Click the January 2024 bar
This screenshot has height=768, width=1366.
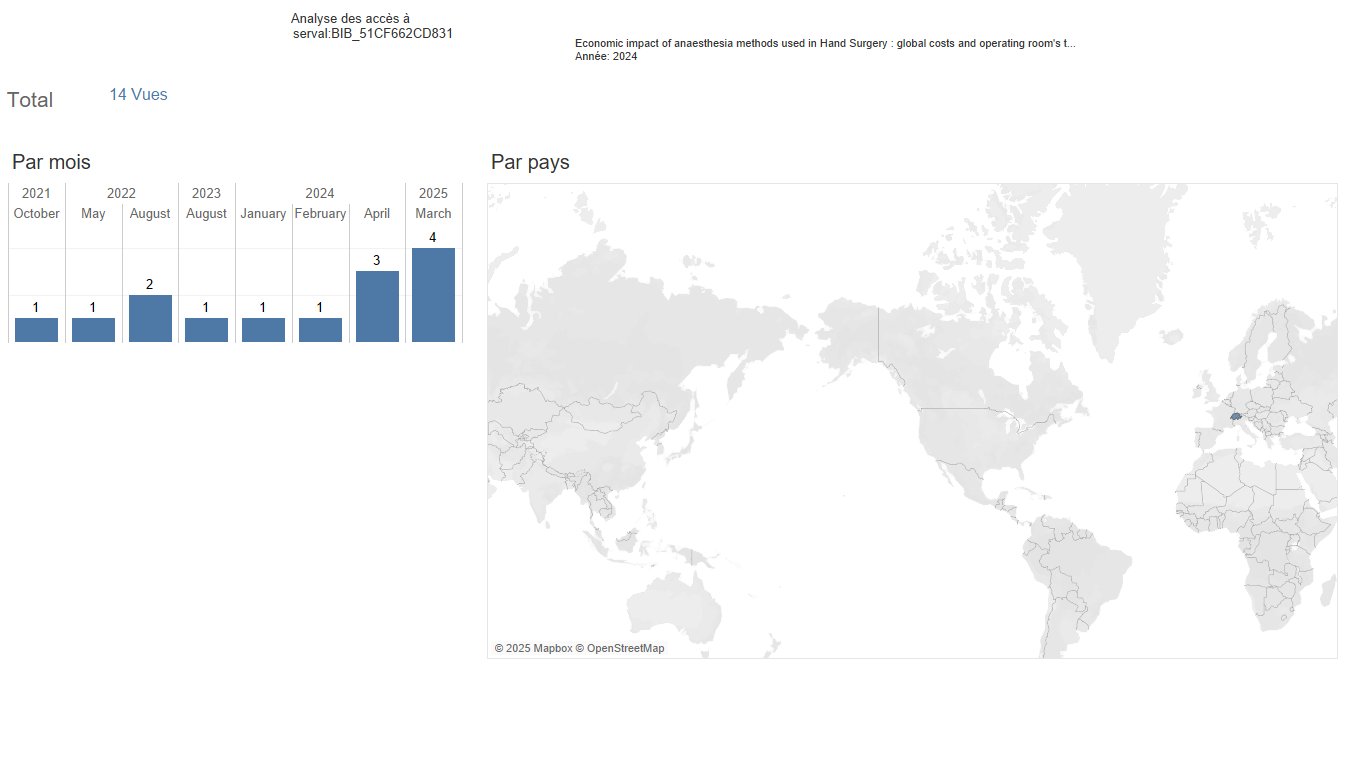pos(263,330)
